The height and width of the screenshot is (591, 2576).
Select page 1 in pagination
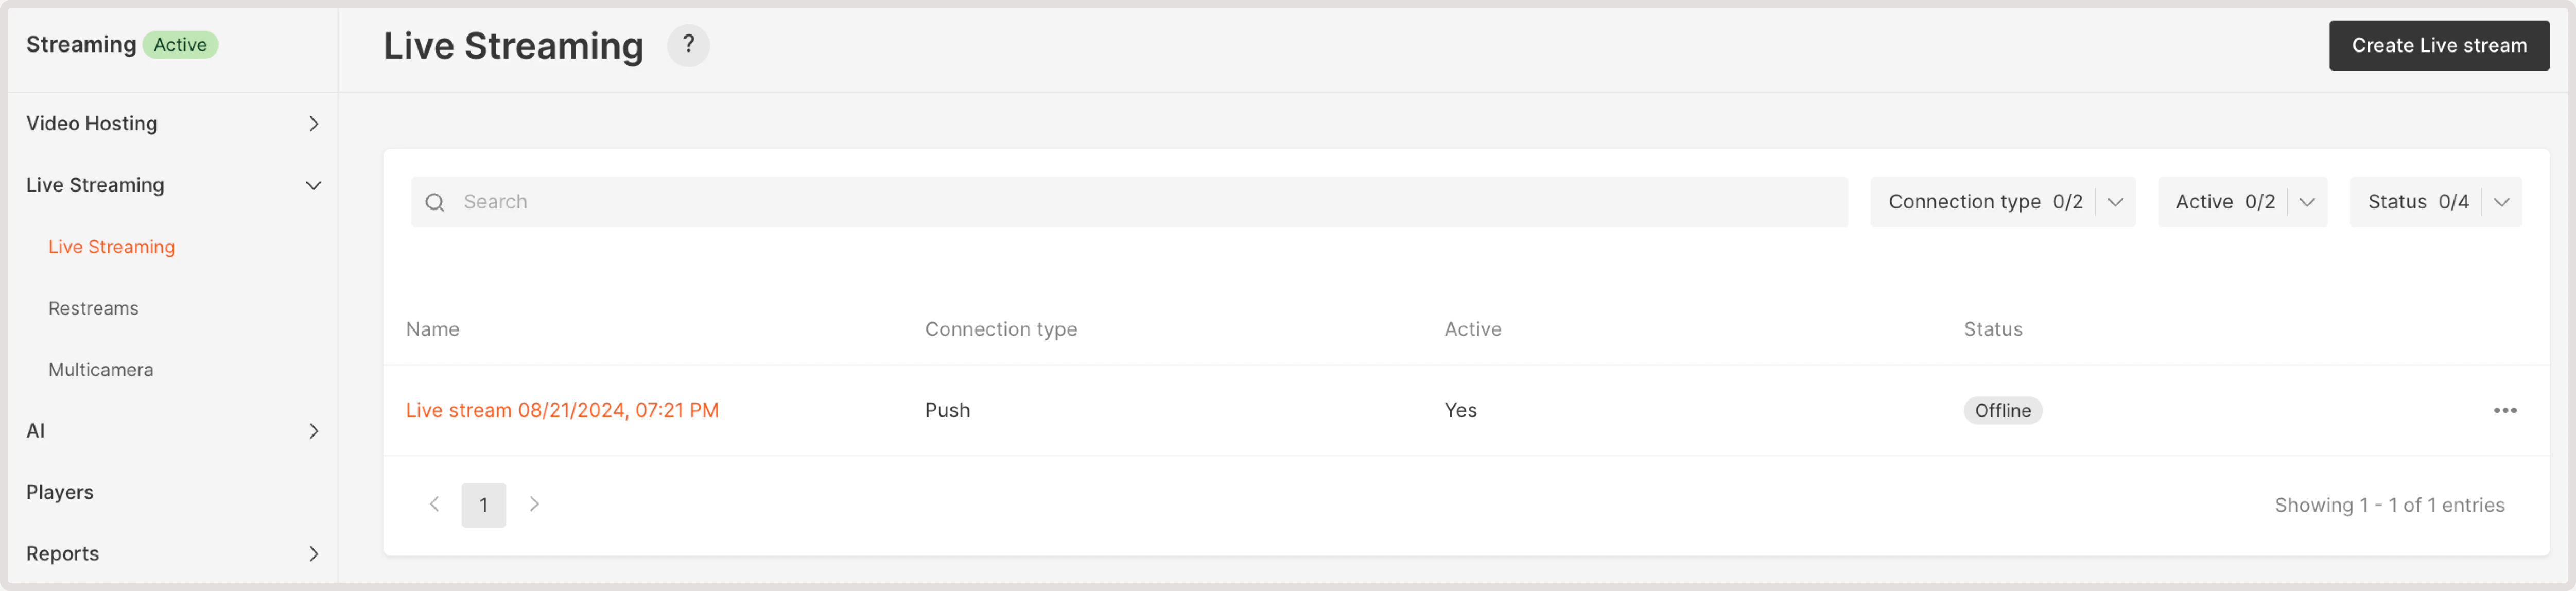tap(483, 505)
